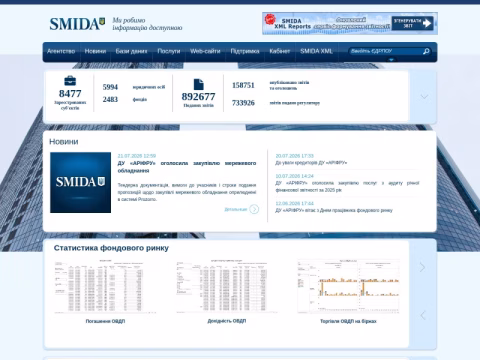Click the 8477 registered subjects number
Screen dimensions: 480x360
point(70,94)
